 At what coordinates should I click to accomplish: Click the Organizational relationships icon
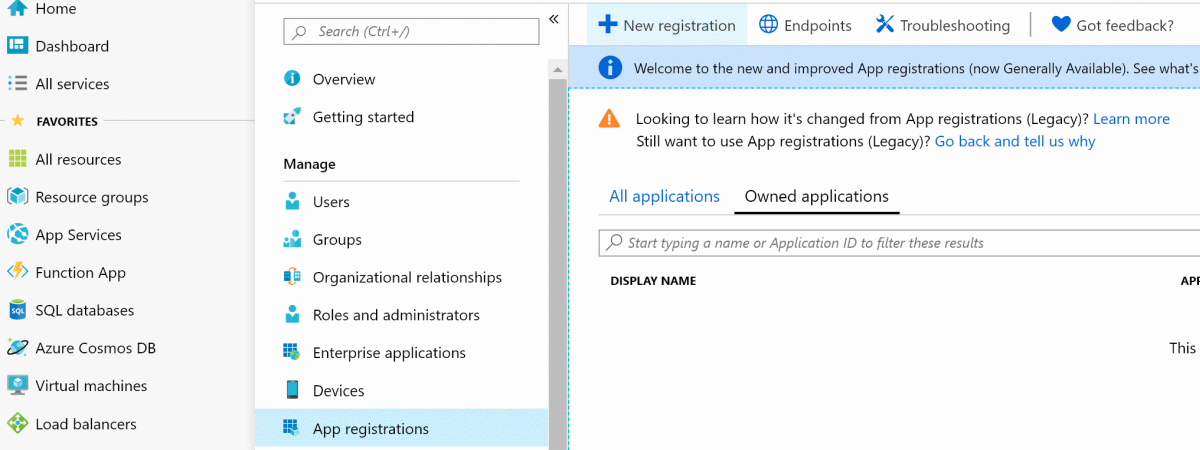(292, 277)
